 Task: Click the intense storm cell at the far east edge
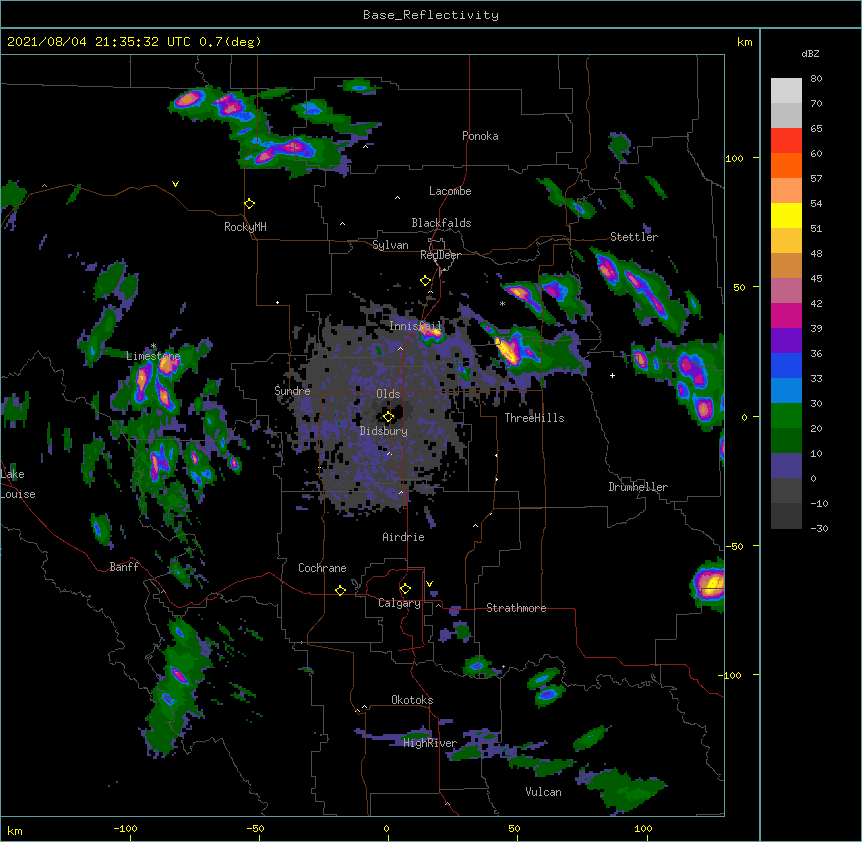click(x=710, y=584)
